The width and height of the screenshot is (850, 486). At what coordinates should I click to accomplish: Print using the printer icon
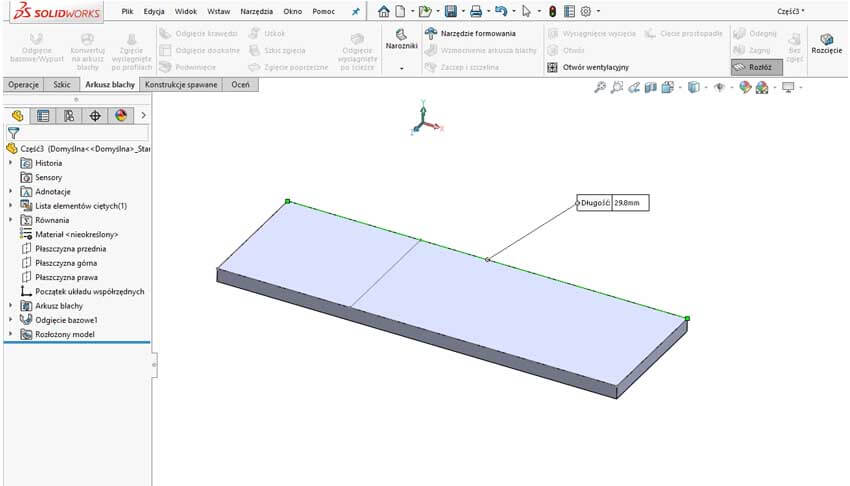pyautogui.click(x=476, y=11)
